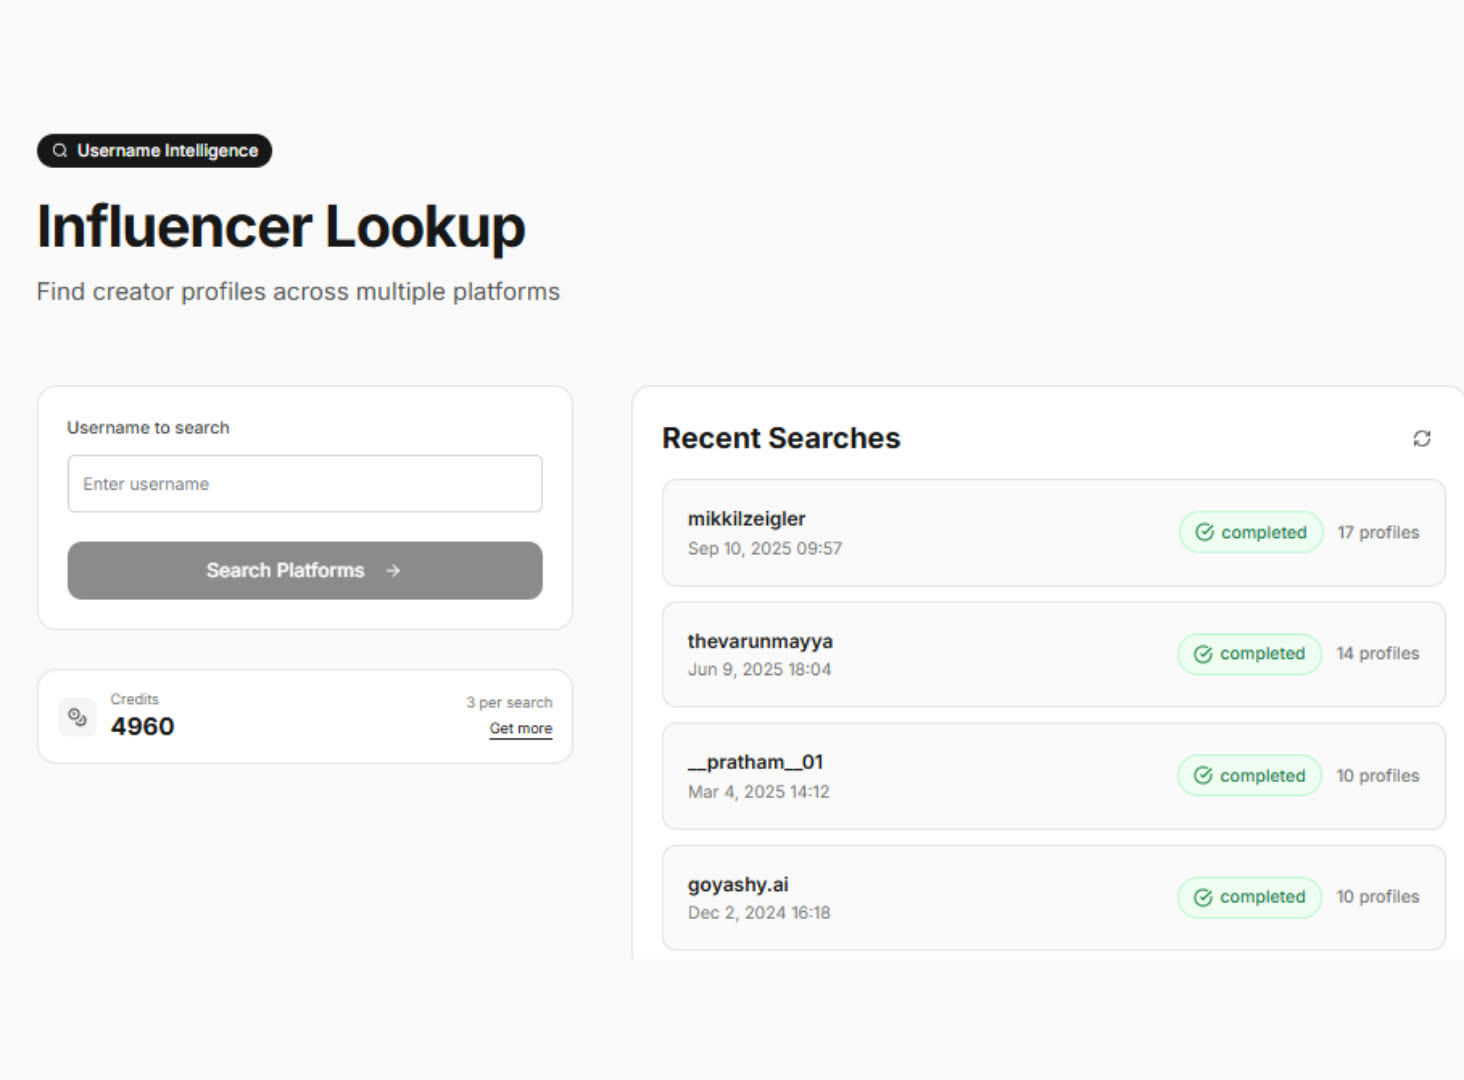The height and width of the screenshot is (1080, 1464).
Task: Click the 17 profiles count
Action: pos(1378,532)
